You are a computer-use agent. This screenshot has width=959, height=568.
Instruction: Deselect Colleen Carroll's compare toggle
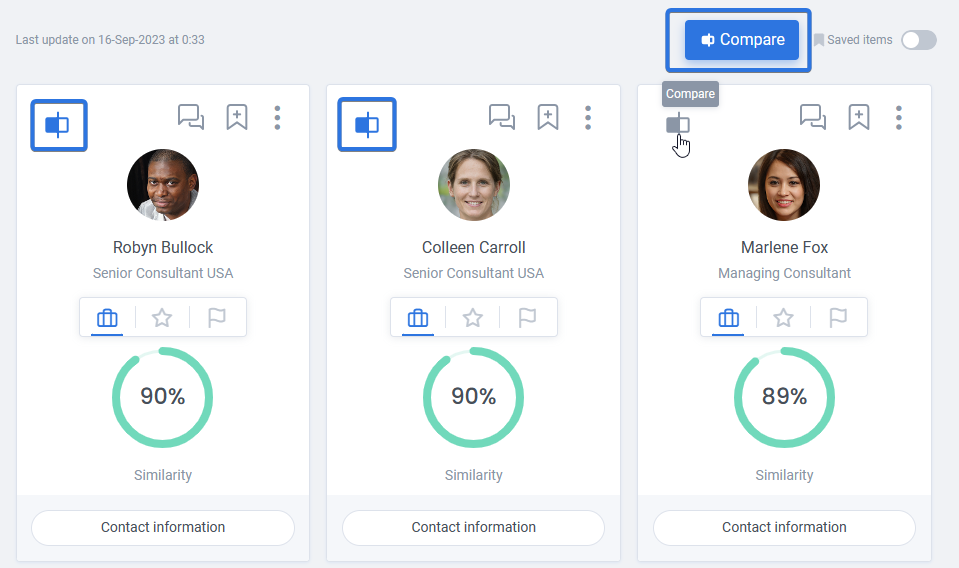367,125
